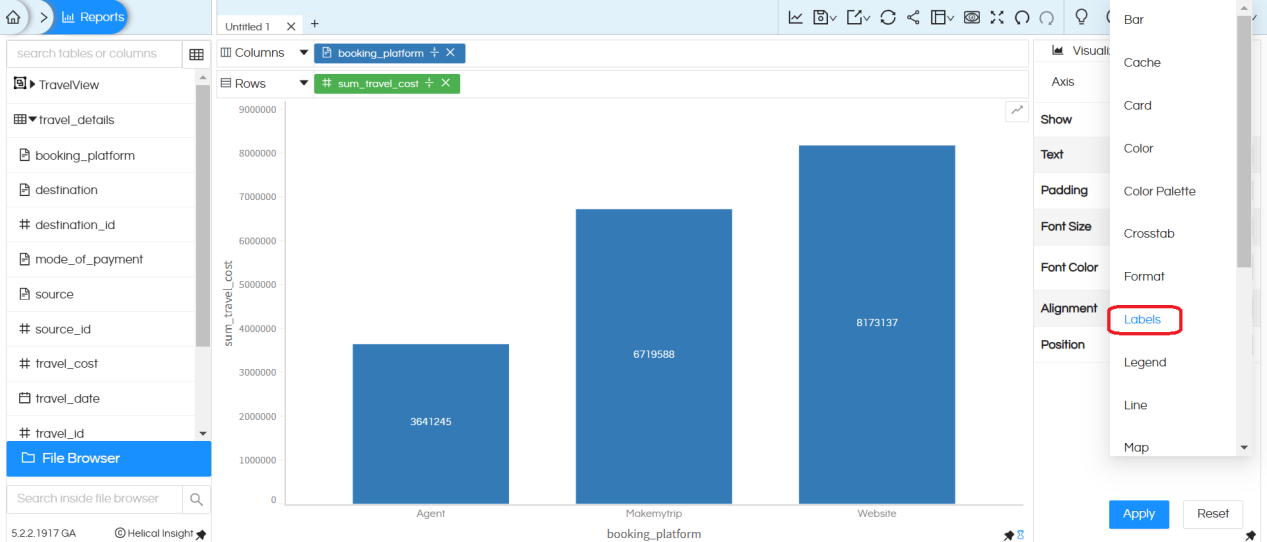Select the travel_cost column
Screen dimensions: 1267x542
click(x=66, y=364)
